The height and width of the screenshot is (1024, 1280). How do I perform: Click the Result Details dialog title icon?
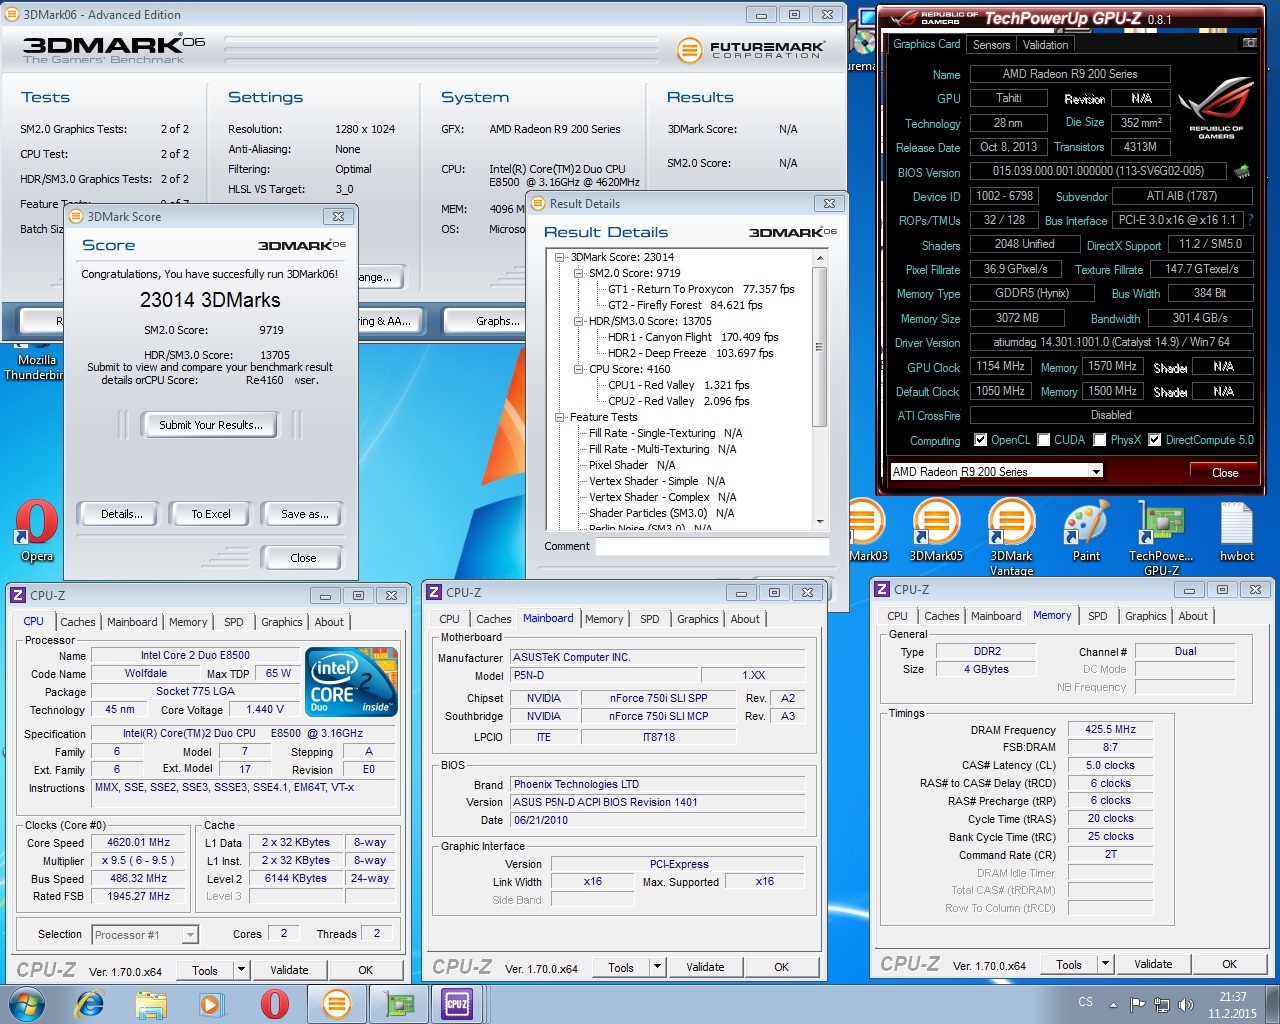click(538, 203)
